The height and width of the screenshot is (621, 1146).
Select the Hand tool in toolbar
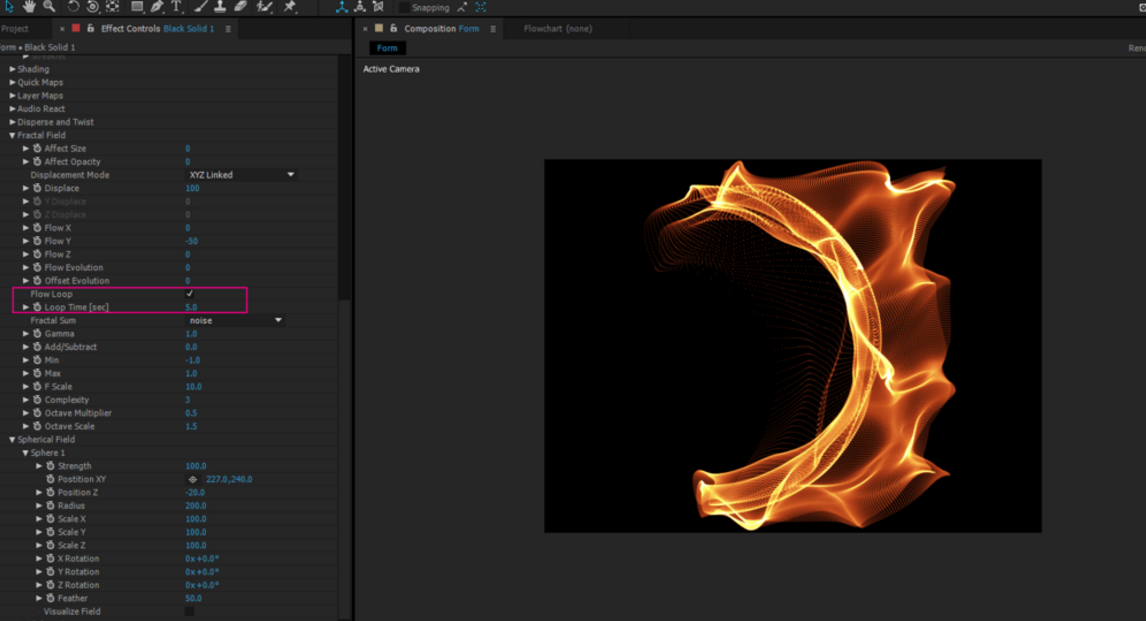[29, 7]
